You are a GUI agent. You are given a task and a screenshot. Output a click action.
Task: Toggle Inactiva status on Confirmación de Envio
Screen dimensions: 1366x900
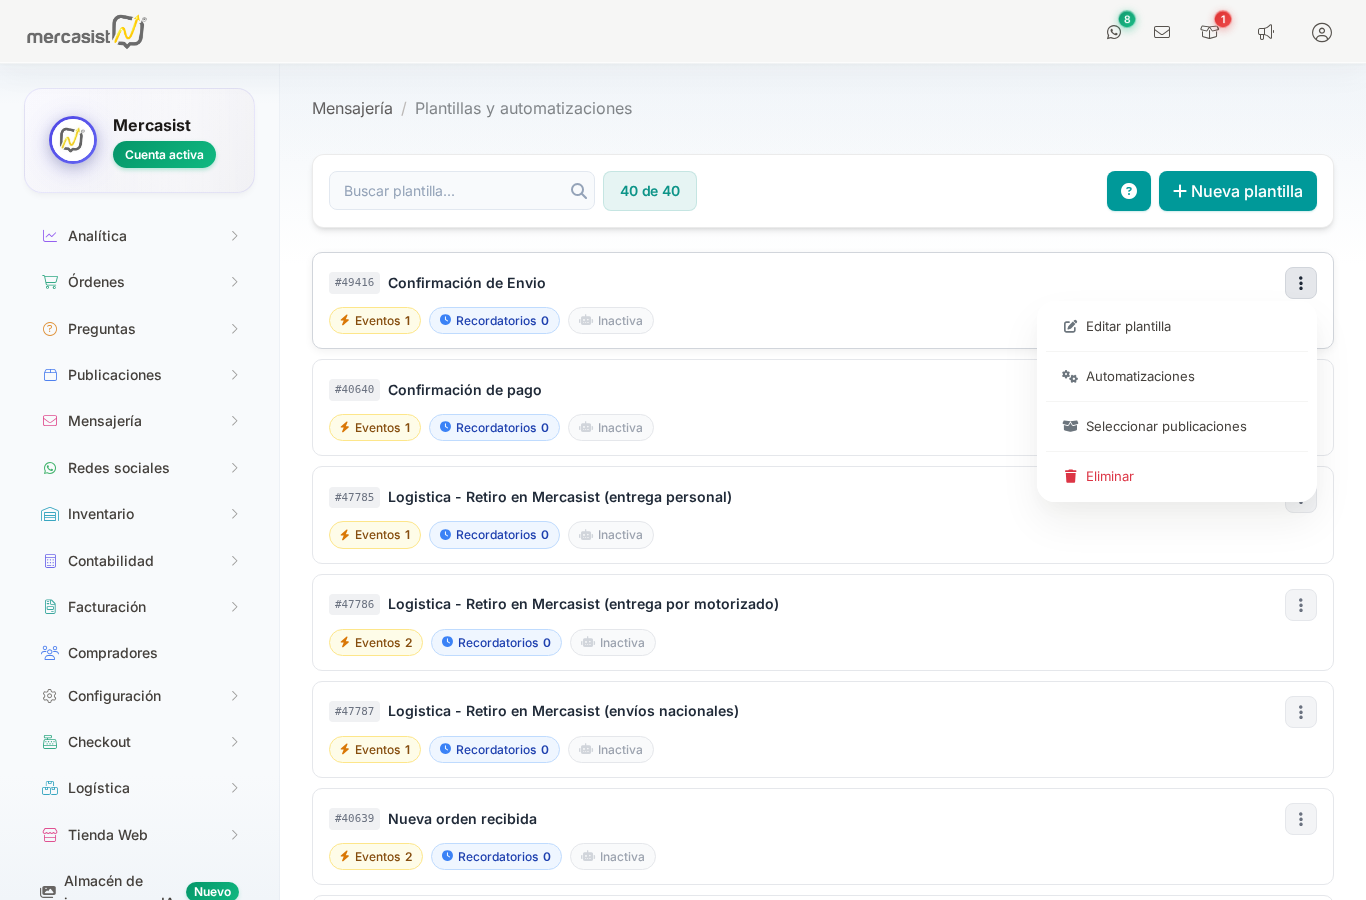[611, 321]
